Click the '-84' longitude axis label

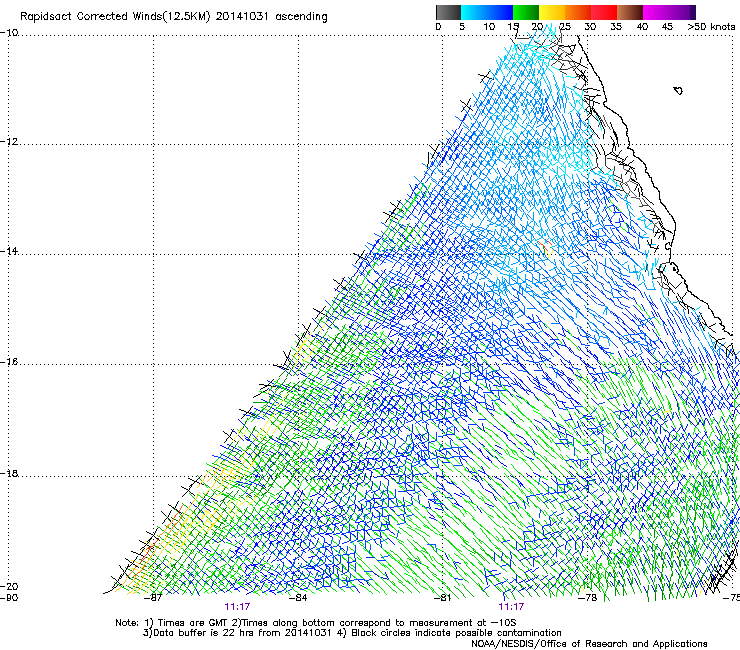[298, 598]
